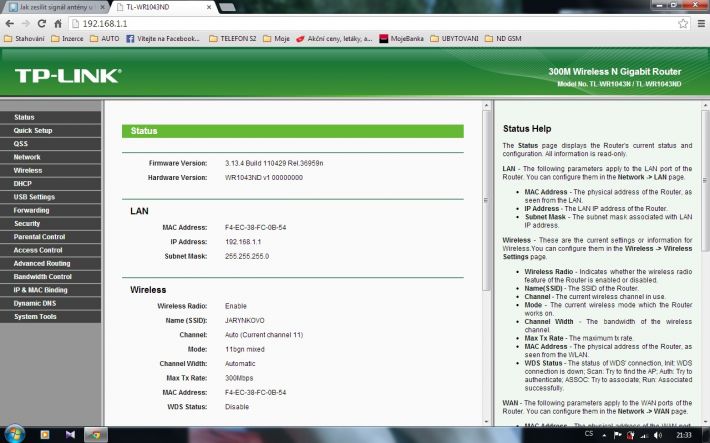Open the Facebook bookmark
The height and width of the screenshot is (443, 710).
163,39
